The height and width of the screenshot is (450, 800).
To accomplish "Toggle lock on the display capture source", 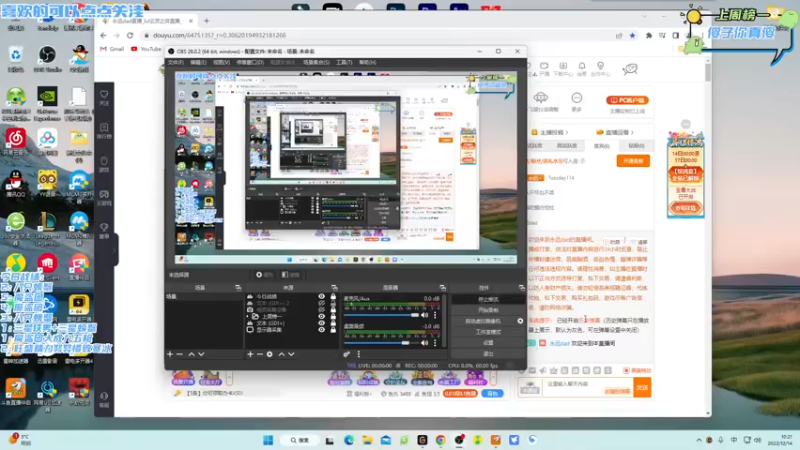I will point(333,330).
